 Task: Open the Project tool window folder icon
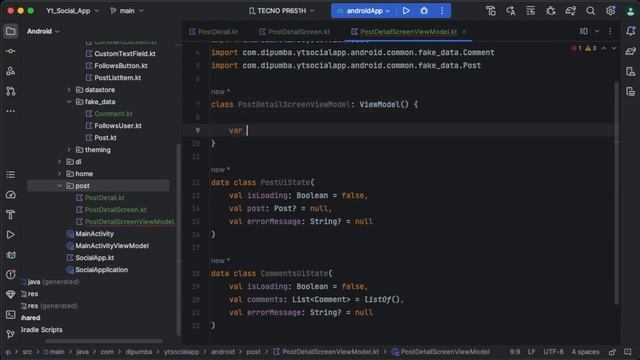pos(11,31)
